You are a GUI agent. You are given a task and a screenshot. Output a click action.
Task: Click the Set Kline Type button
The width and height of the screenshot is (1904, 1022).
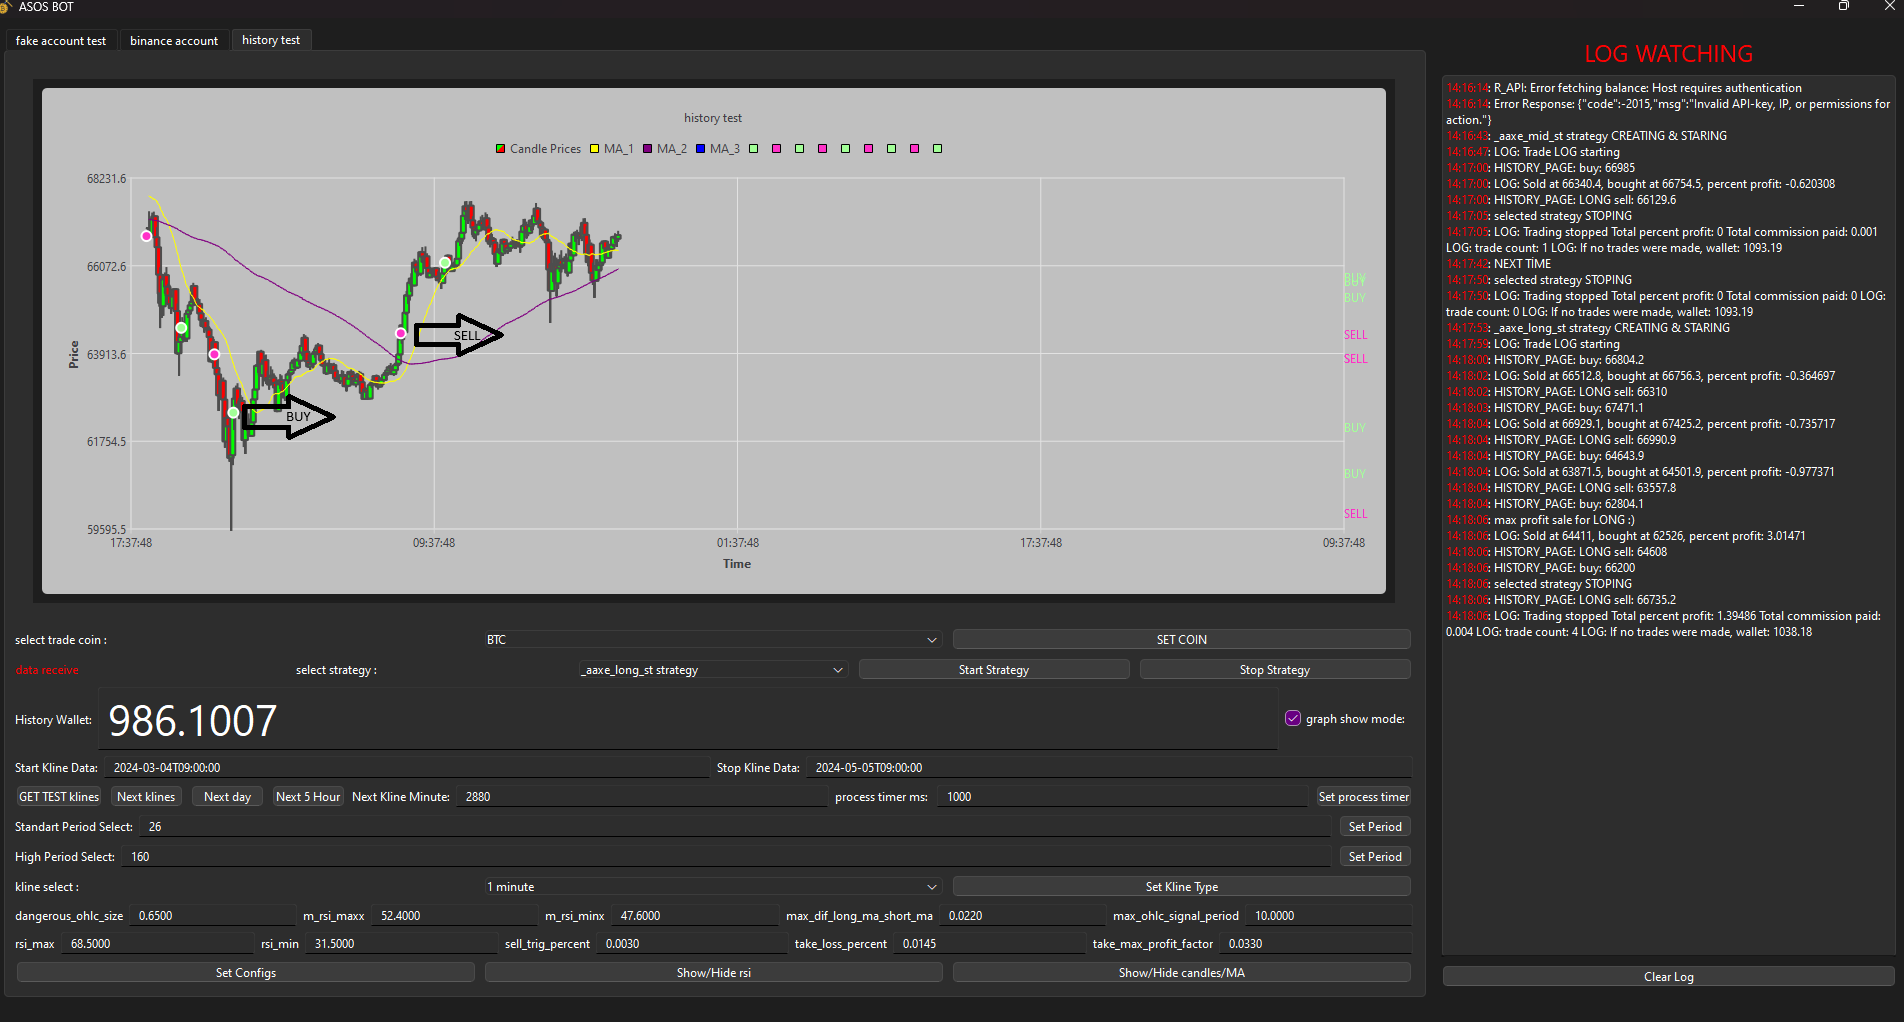(x=1181, y=887)
